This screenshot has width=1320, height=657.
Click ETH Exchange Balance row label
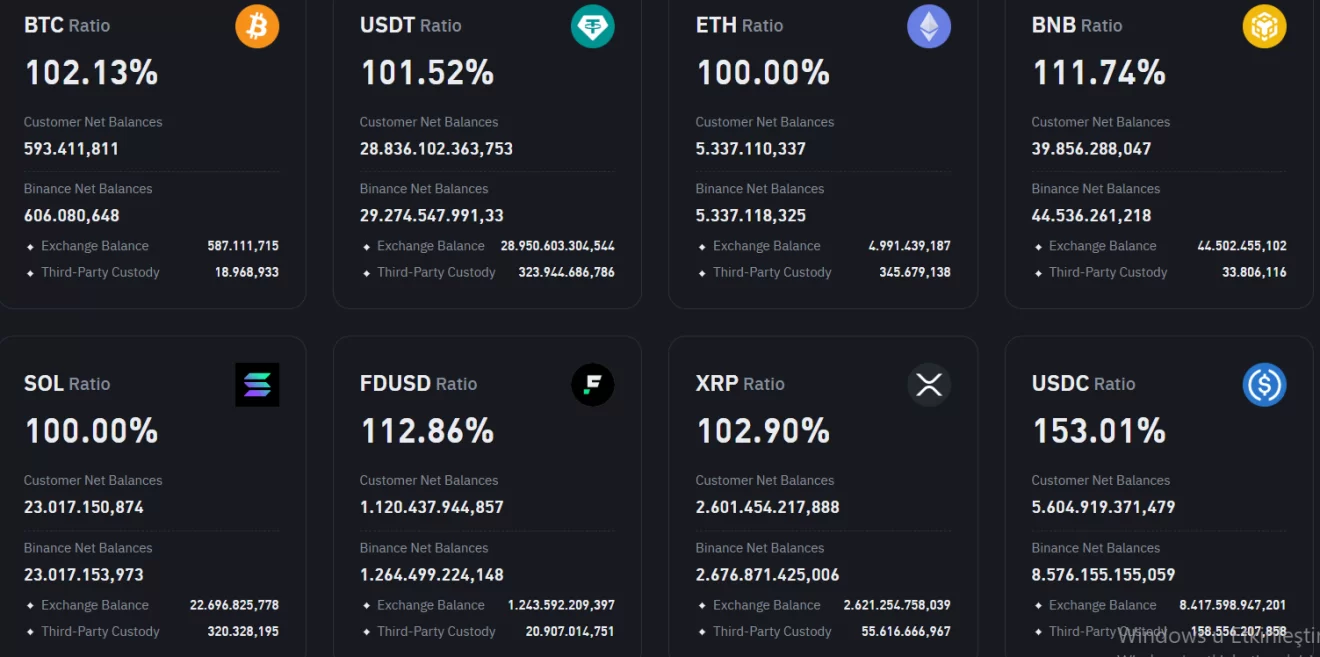[x=766, y=246]
